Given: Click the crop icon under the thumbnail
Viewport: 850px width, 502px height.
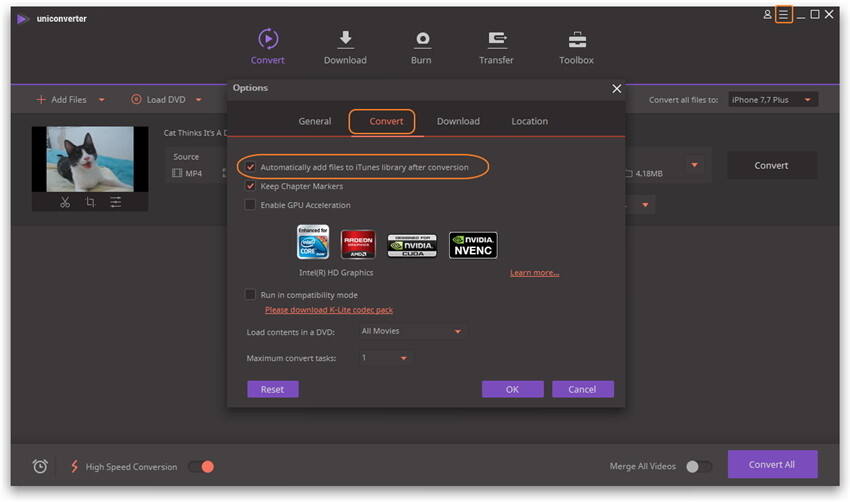Looking at the screenshot, I should point(90,202).
